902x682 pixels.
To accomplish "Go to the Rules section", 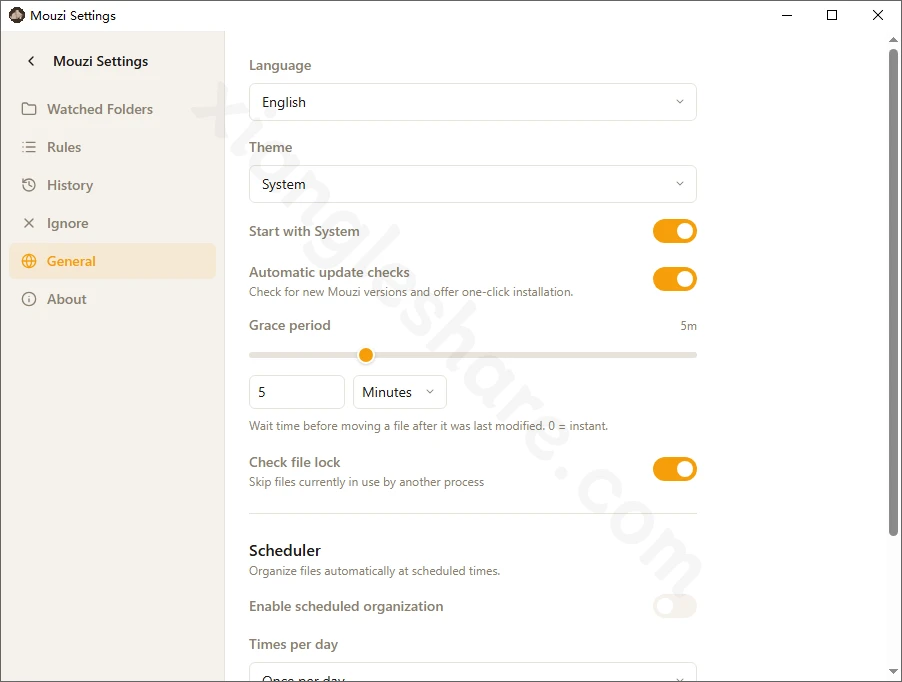I will click(x=112, y=147).
